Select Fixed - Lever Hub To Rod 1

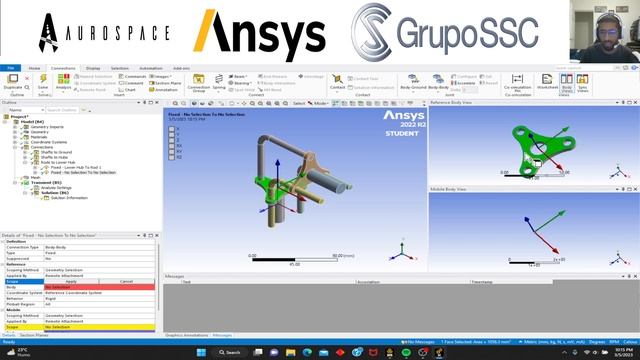click(x=76, y=167)
